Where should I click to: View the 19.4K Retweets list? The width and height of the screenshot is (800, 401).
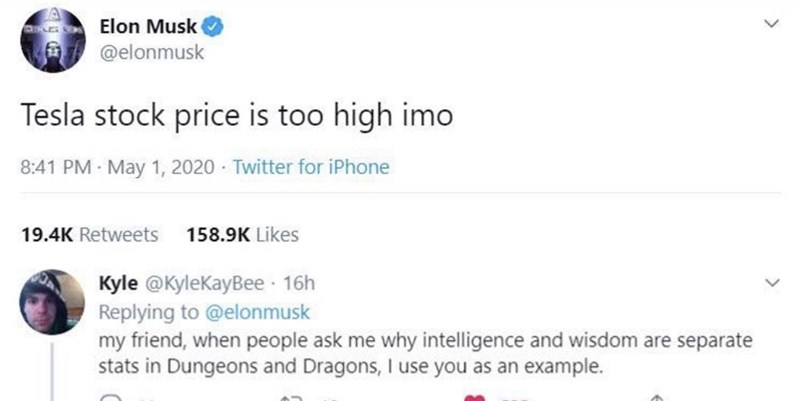(88, 235)
